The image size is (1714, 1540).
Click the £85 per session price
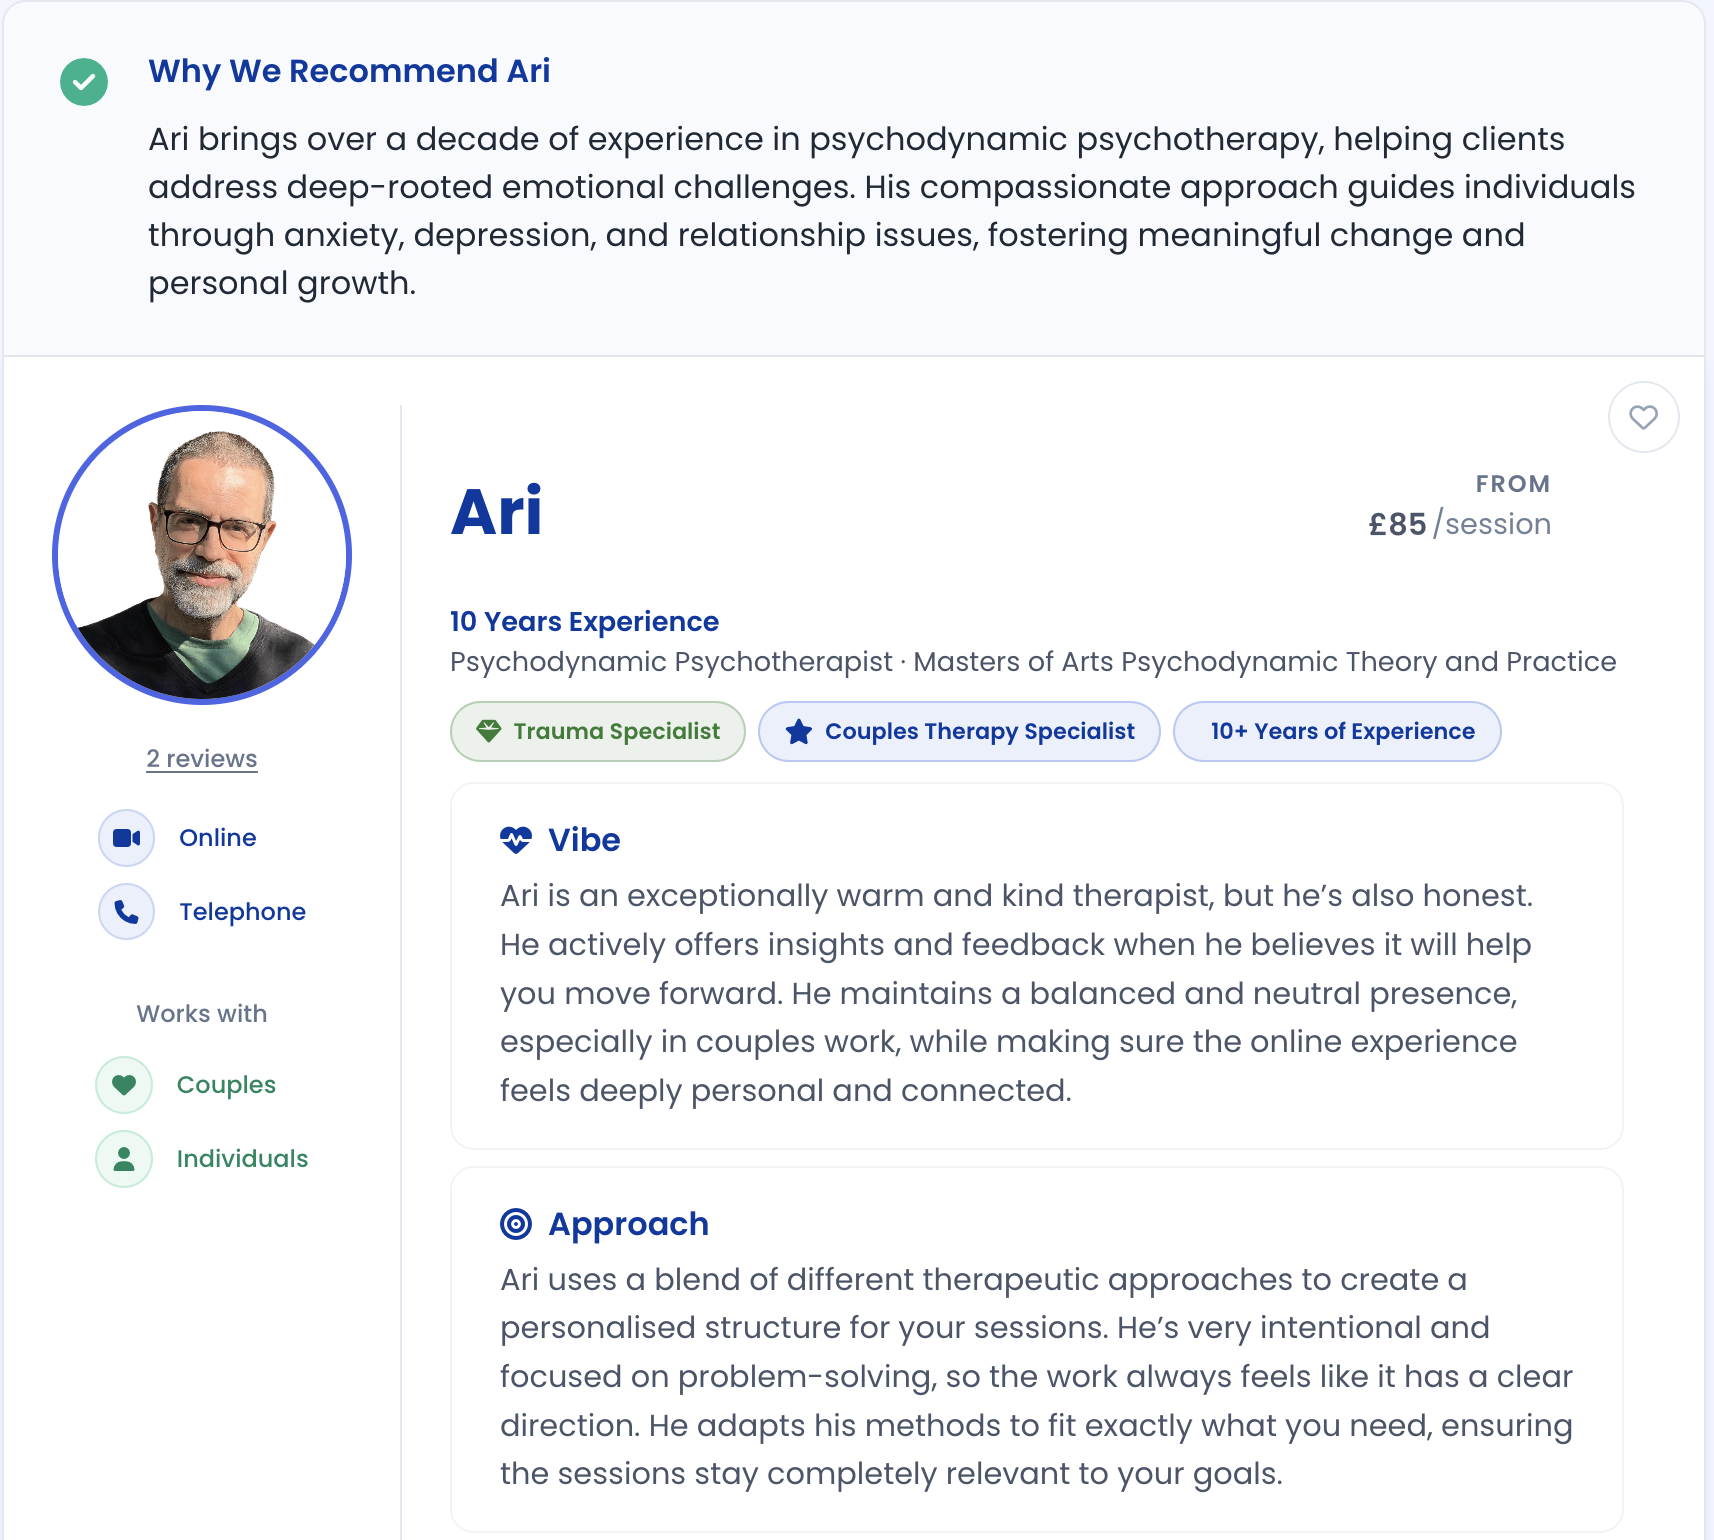[1460, 524]
